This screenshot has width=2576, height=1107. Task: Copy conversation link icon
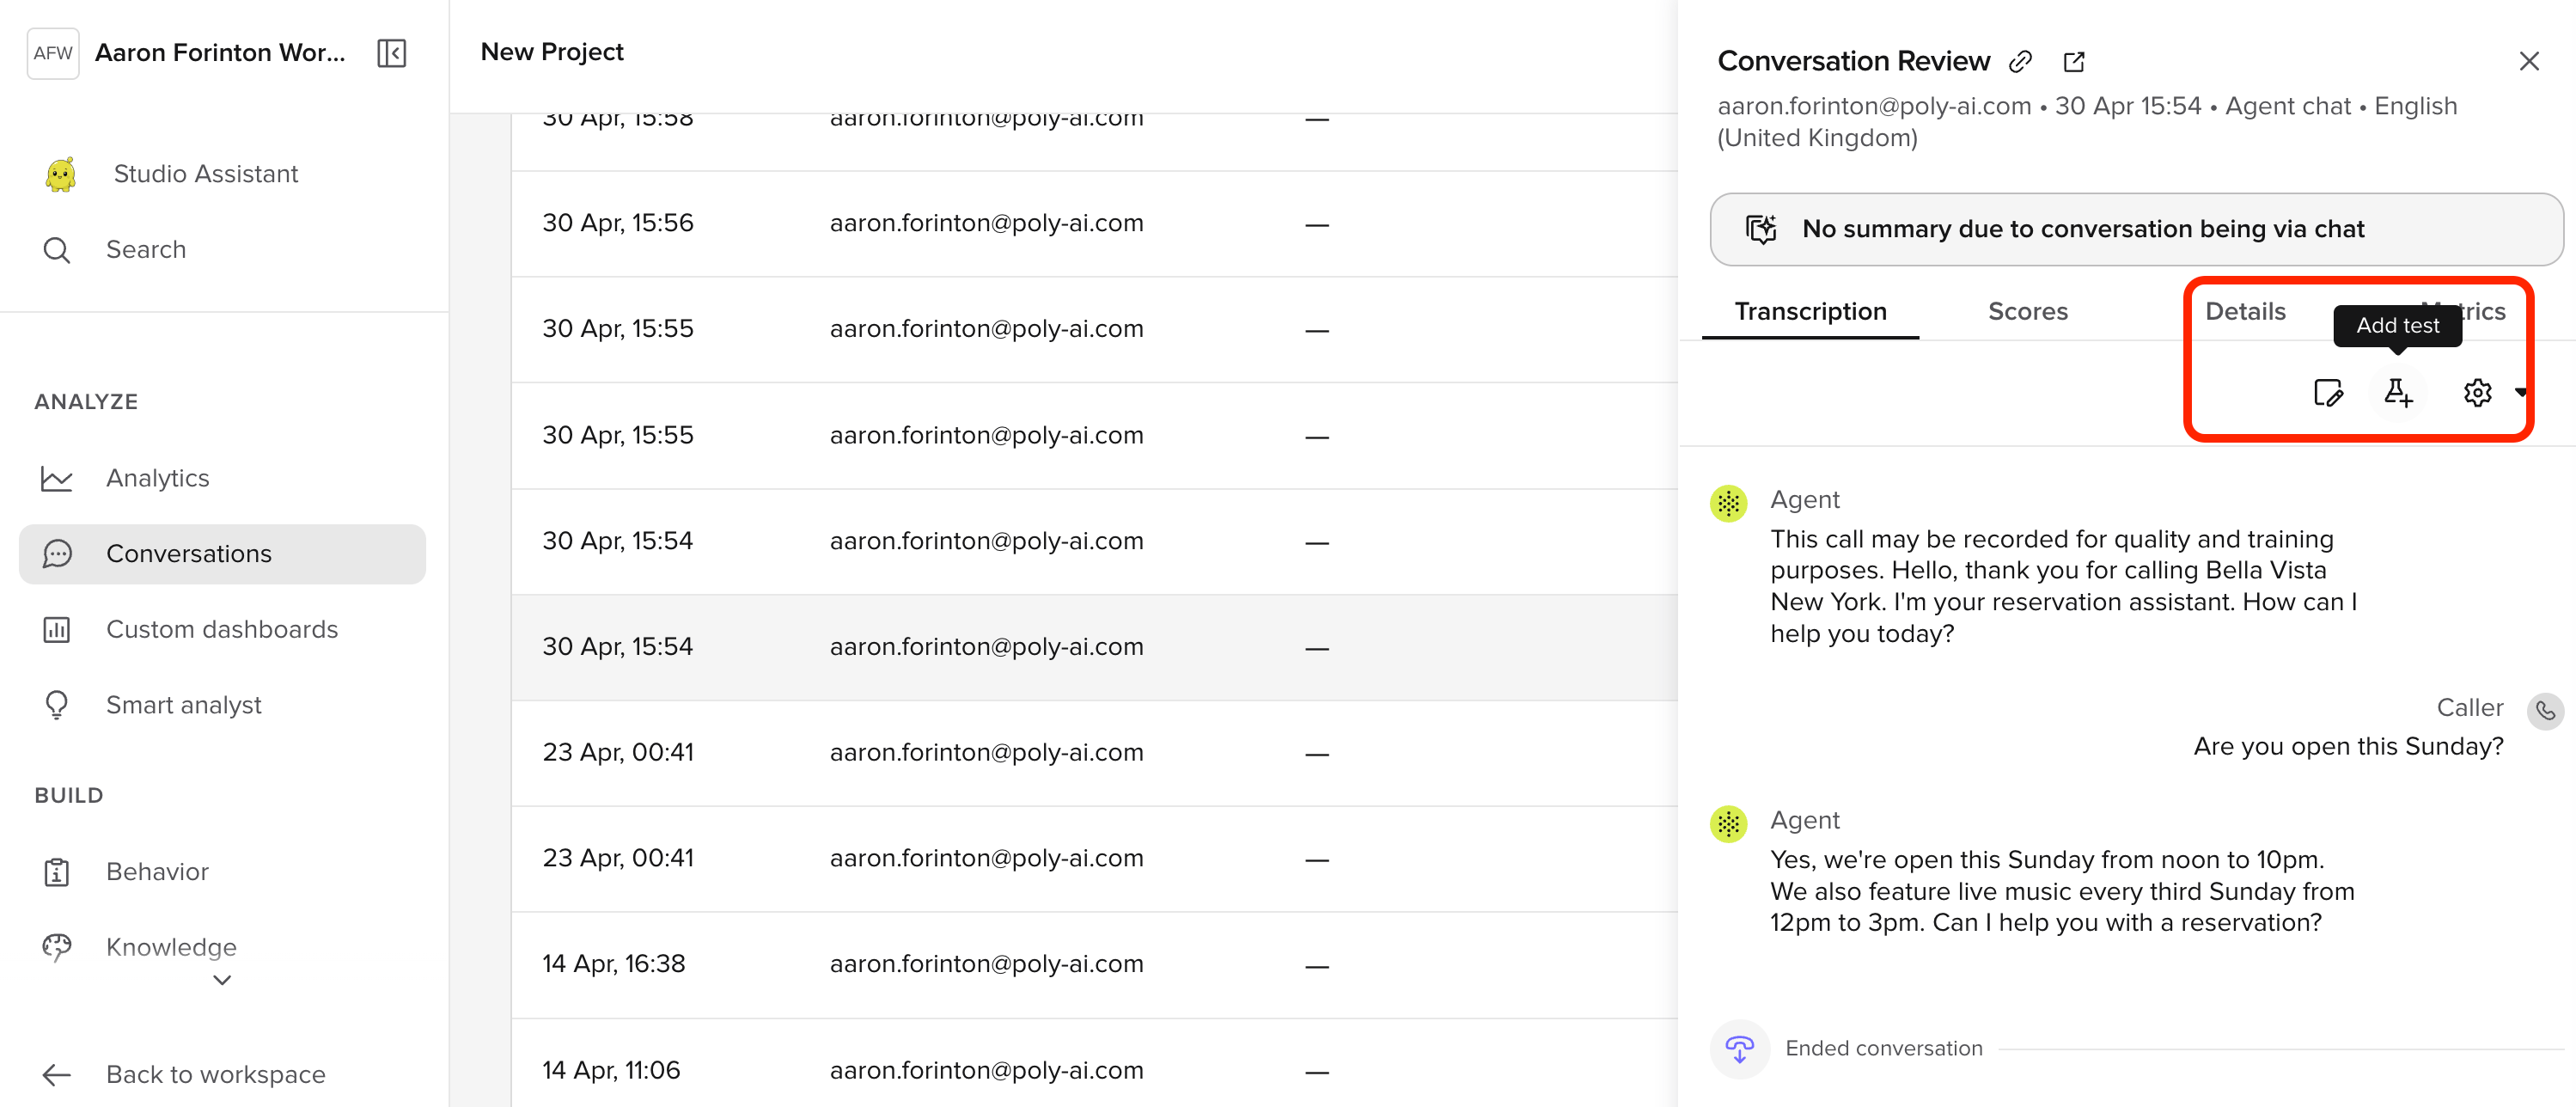[x=2020, y=62]
